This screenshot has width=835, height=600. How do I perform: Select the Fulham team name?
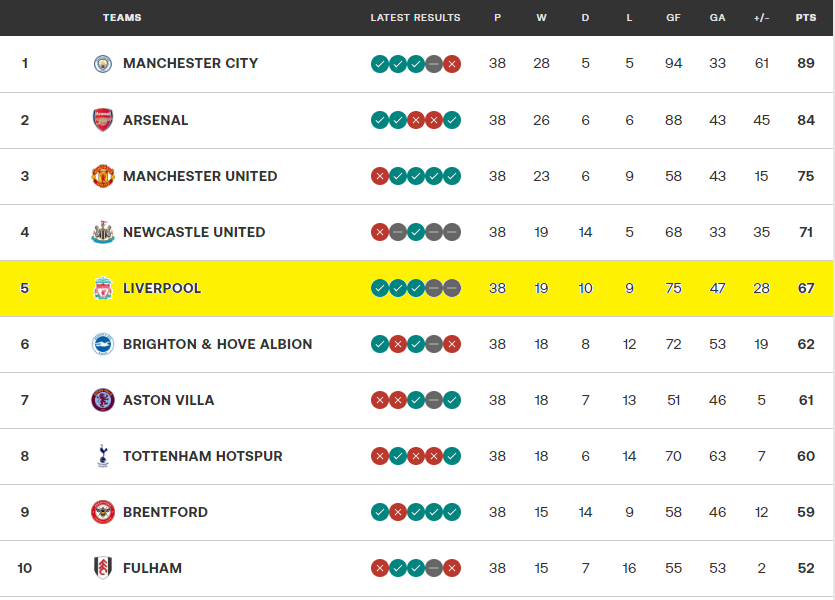152,568
